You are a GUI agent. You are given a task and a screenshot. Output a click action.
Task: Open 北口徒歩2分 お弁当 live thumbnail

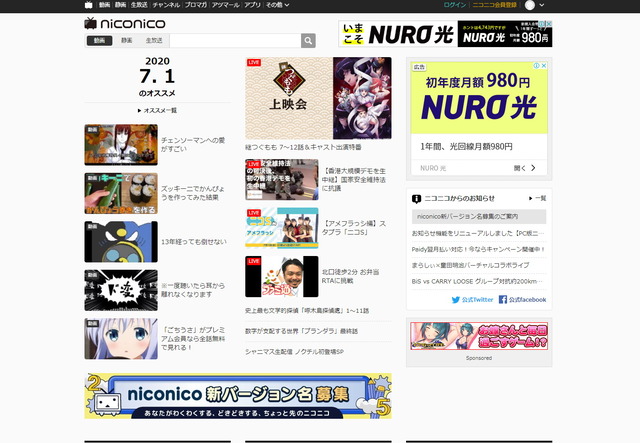point(282,276)
